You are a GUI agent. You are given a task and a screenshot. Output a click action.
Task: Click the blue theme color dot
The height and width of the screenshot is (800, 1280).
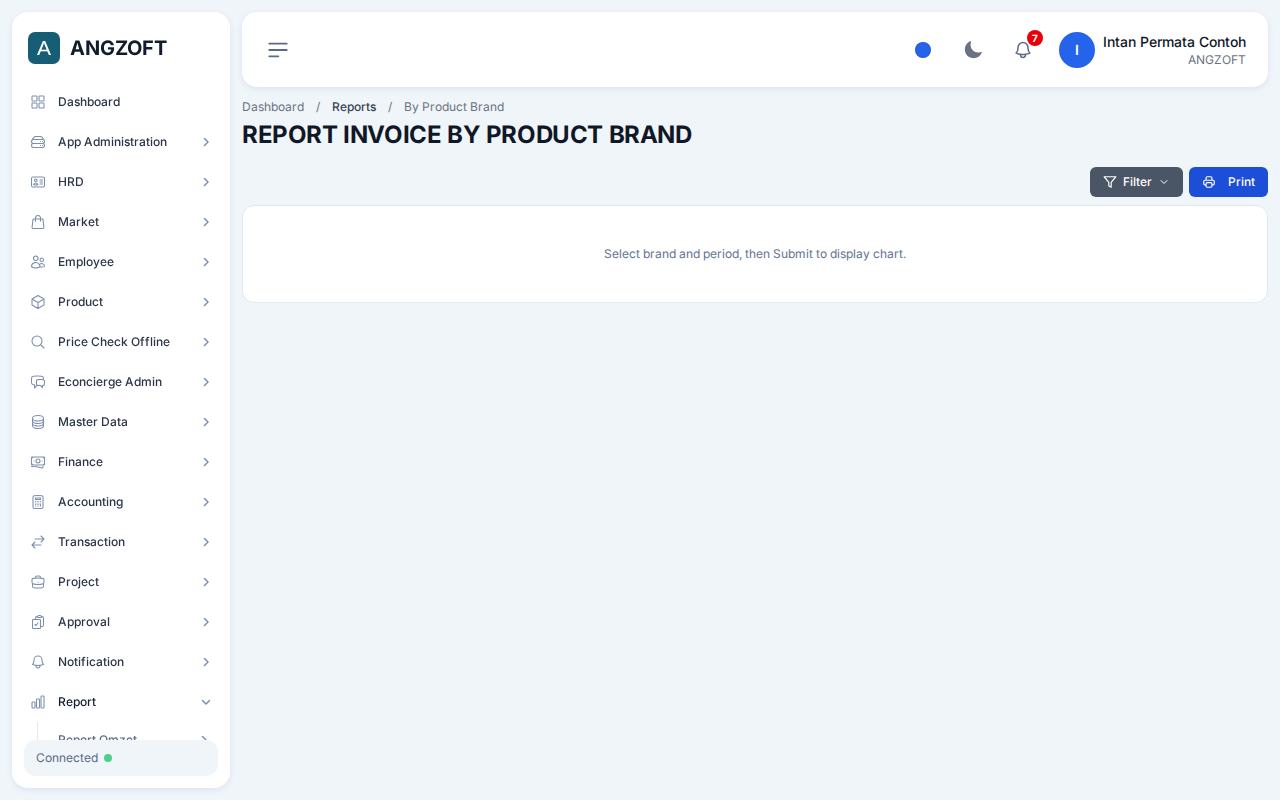coord(923,50)
